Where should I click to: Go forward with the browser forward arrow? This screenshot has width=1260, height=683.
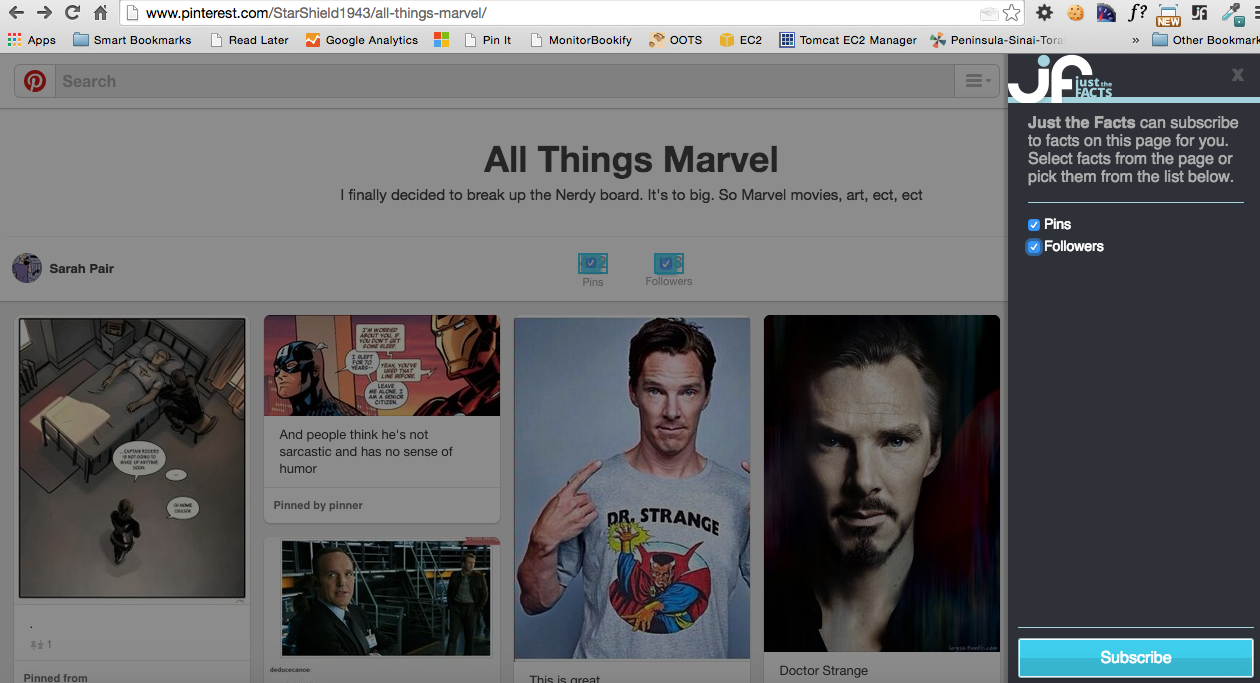click(44, 13)
